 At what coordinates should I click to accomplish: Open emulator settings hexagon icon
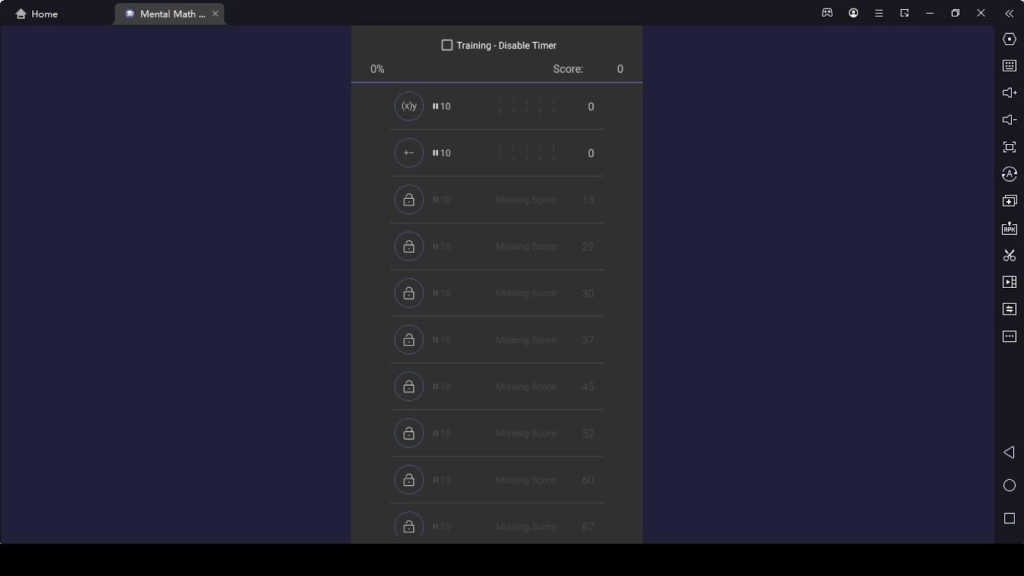(1009, 39)
